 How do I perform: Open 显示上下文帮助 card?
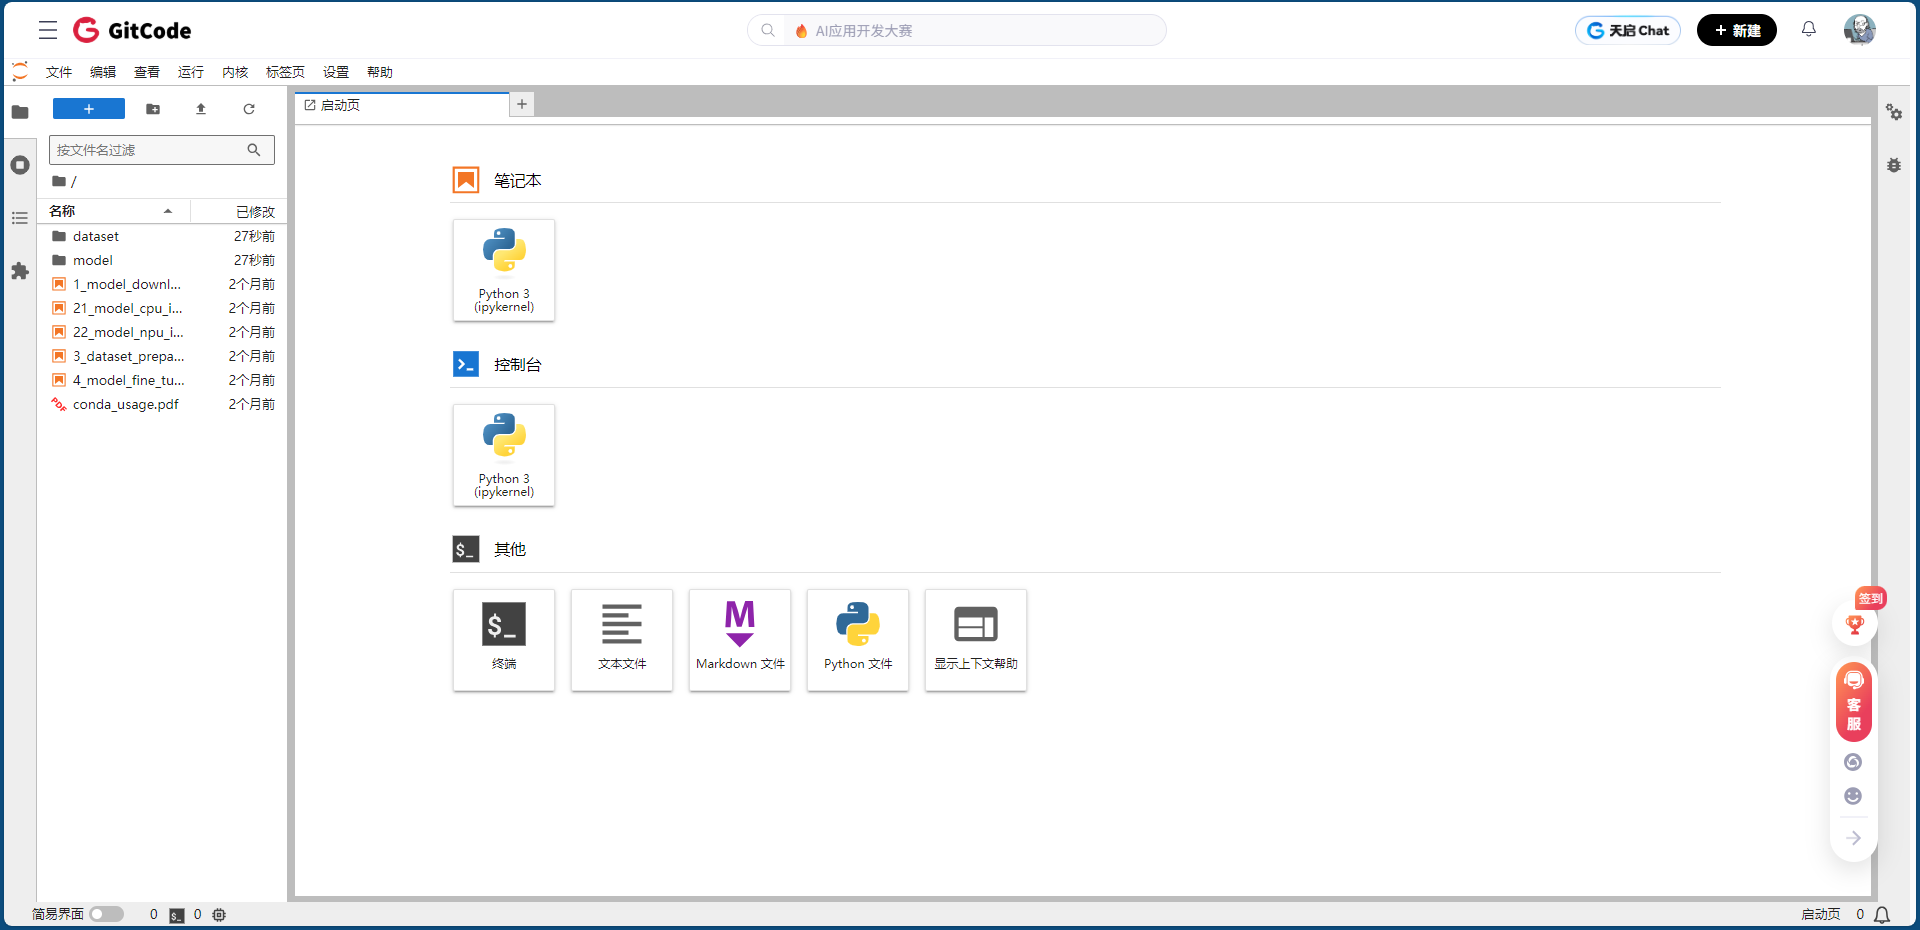976,640
